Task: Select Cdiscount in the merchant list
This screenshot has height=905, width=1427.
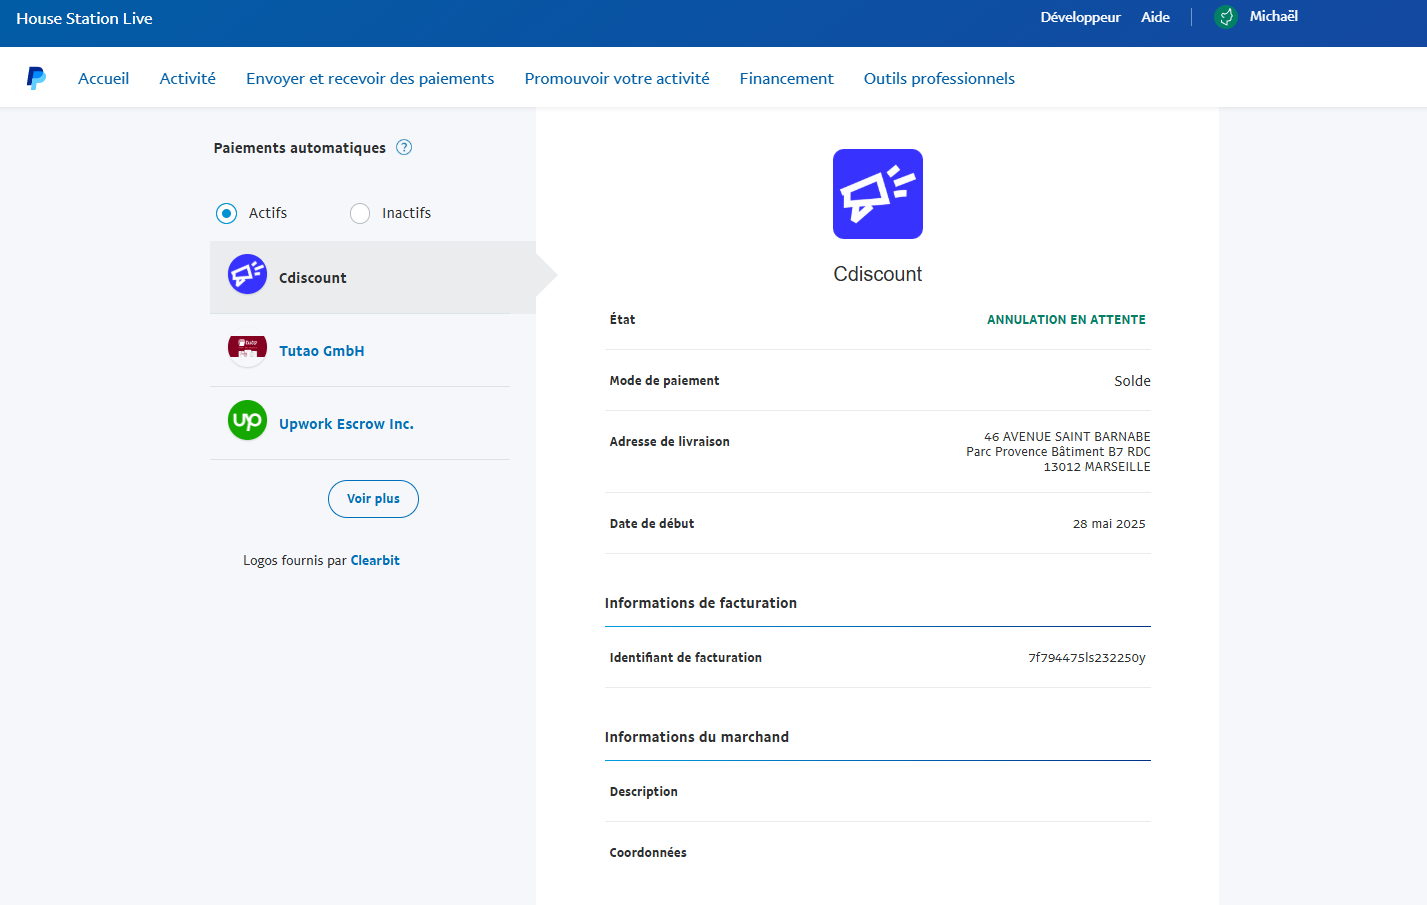Action: point(373,277)
